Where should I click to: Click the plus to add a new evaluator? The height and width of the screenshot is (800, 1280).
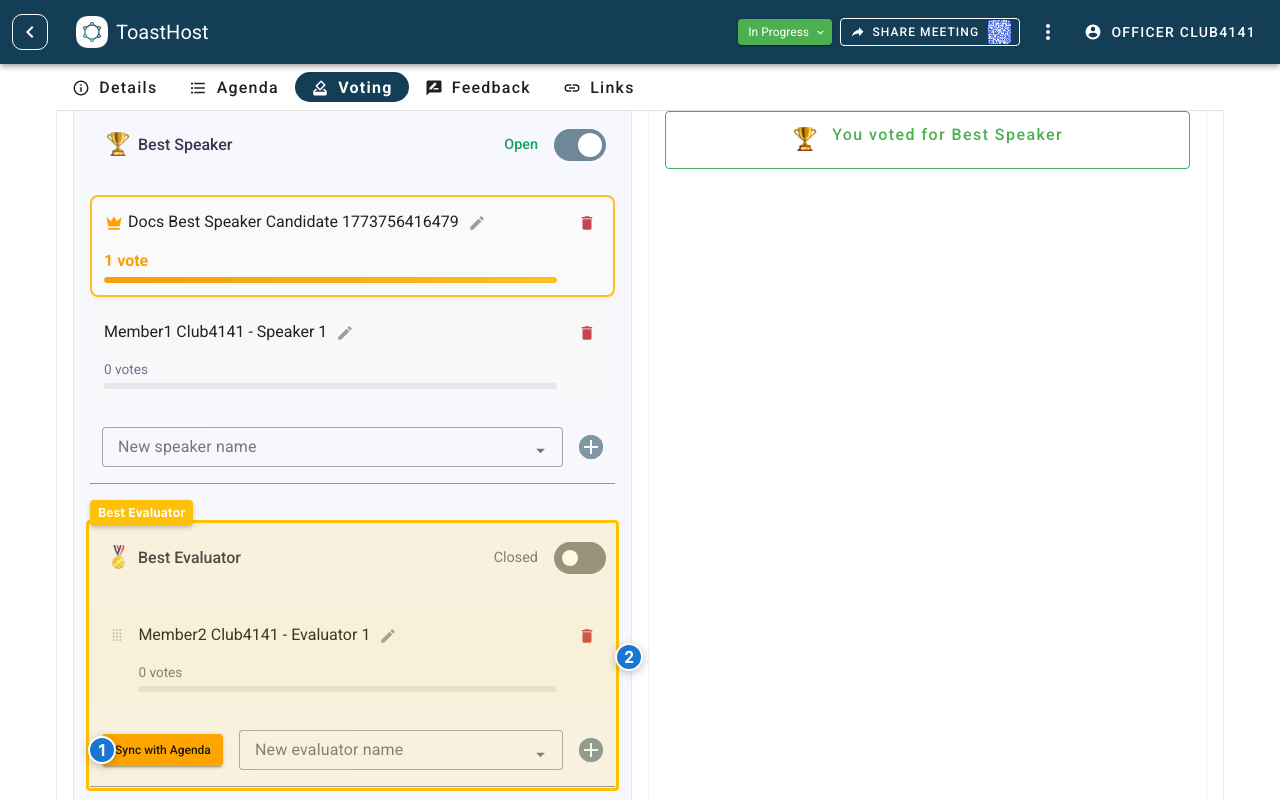click(590, 749)
